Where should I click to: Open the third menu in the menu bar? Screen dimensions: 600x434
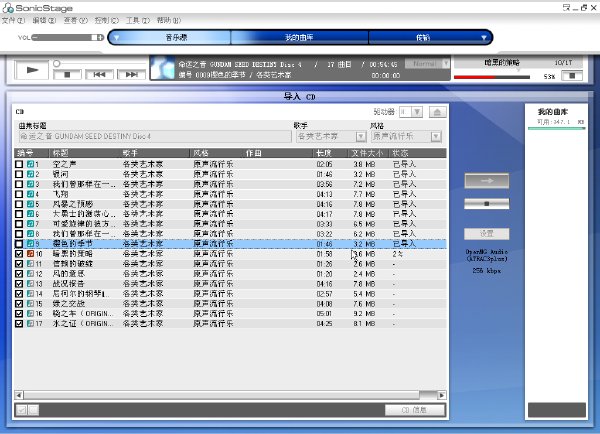pyautogui.click(x=75, y=20)
